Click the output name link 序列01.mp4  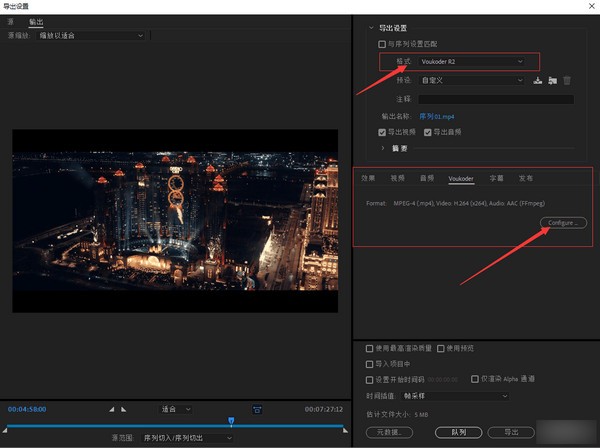click(x=438, y=116)
